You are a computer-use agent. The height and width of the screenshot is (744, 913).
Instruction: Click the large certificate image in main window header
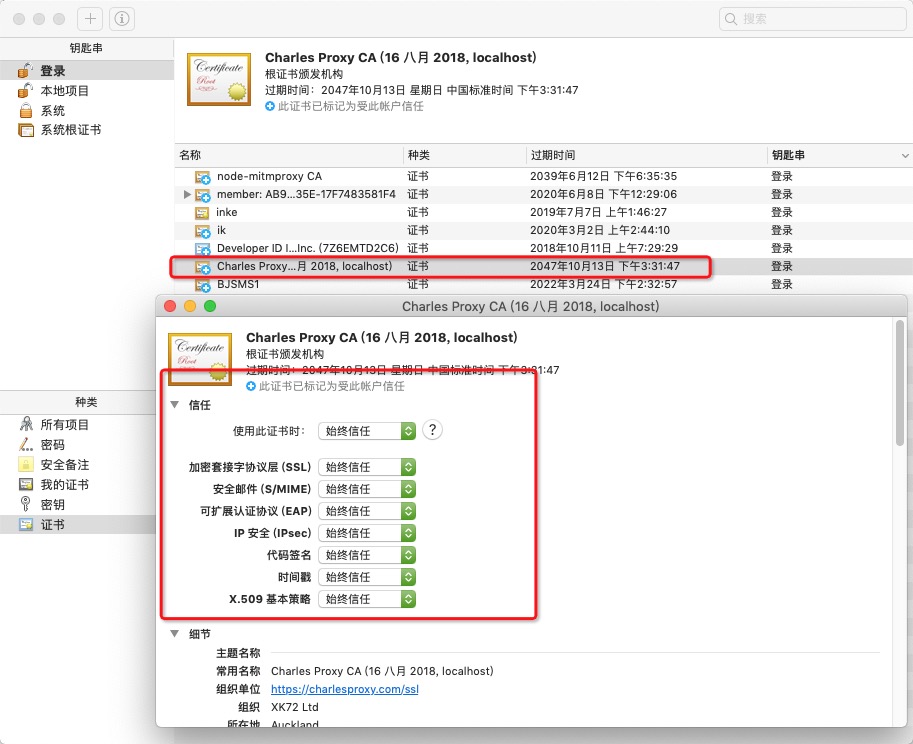click(x=219, y=79)
